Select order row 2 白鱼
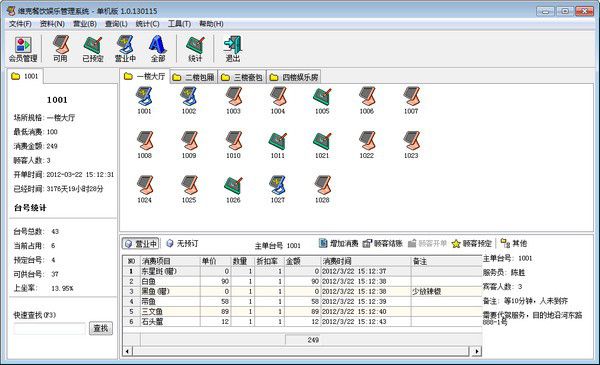This screenshot has height=365, width=600. coord(302,281)
